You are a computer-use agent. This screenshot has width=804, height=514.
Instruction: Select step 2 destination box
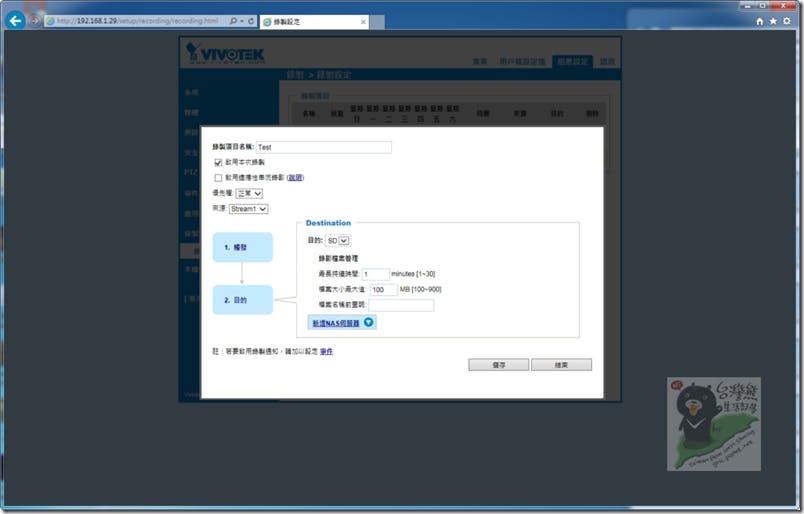point(243,300)
